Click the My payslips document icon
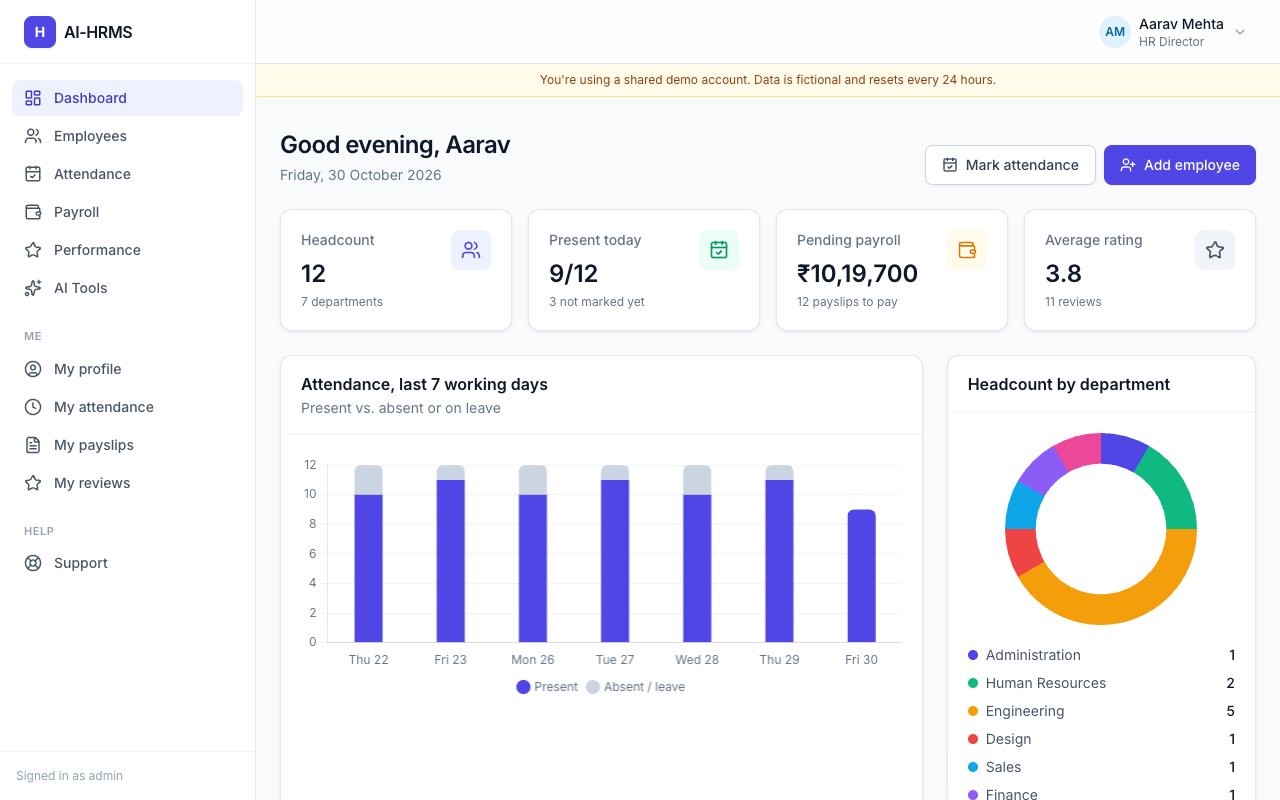The width and height of the screenshot is (1280, 800). 33,445
